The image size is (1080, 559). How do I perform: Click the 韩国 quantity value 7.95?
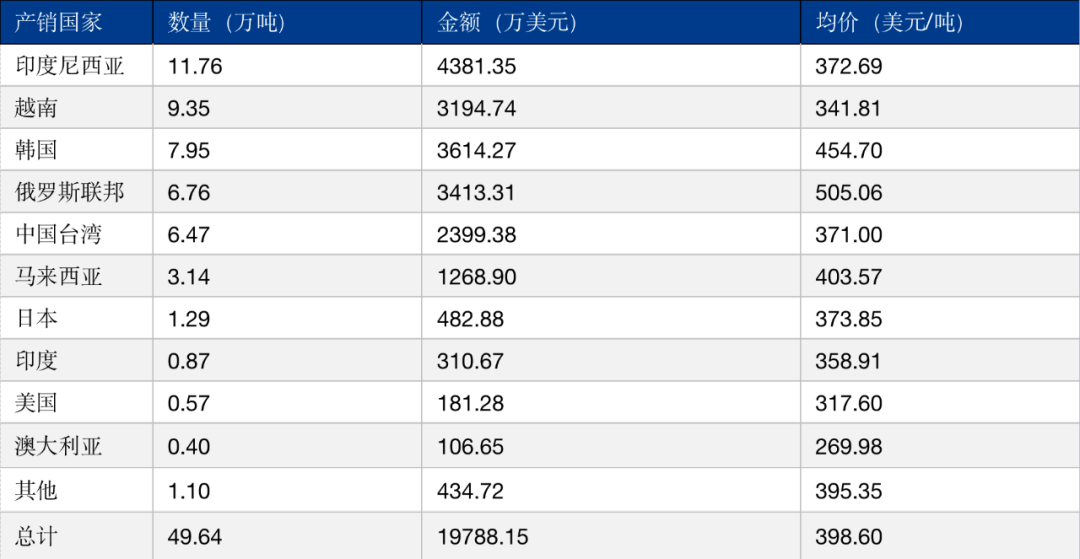189,150
